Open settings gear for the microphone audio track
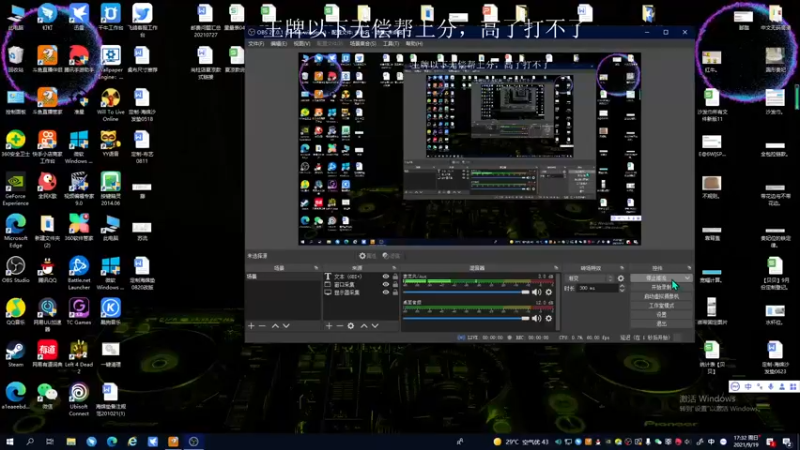The height and width of the screenshot is (450, 800). 548,292
